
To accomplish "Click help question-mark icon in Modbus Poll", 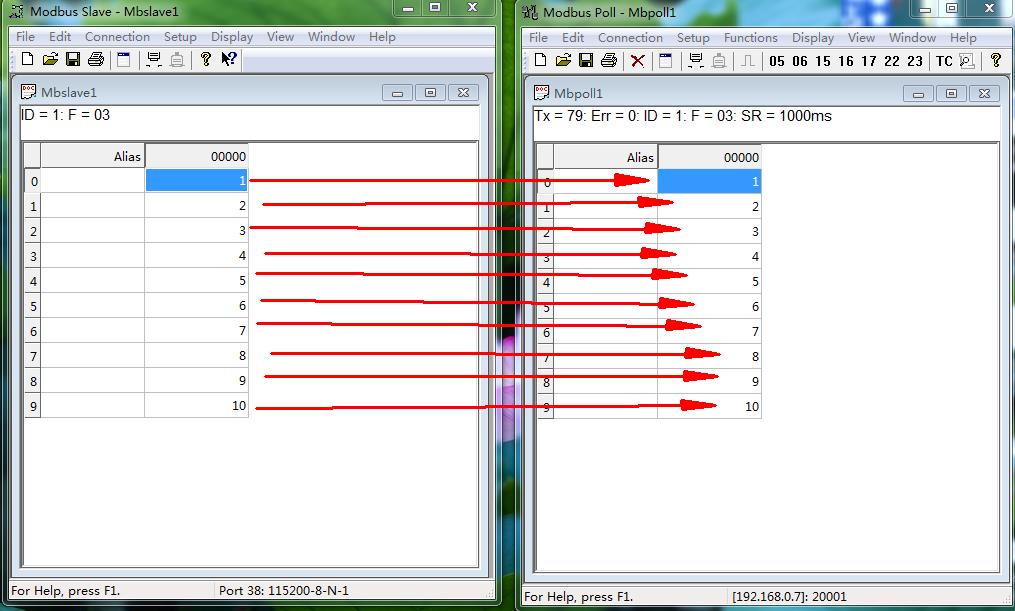I will (996, 61).
